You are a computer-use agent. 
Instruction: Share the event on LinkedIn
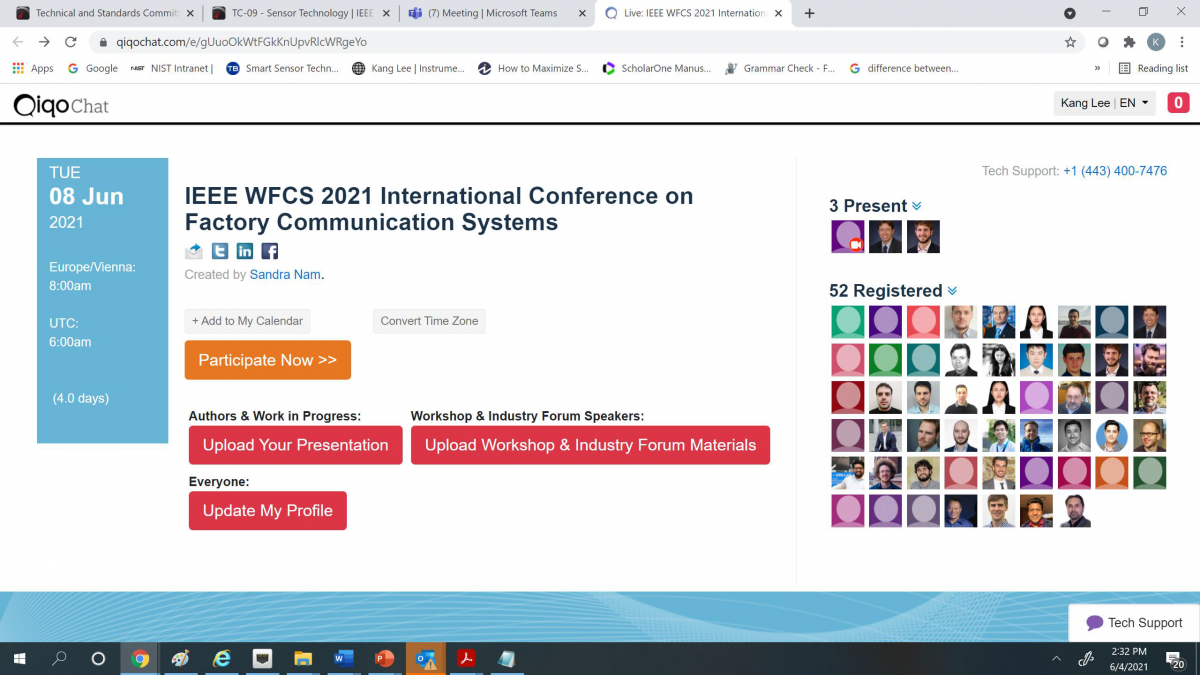point(245,251)
